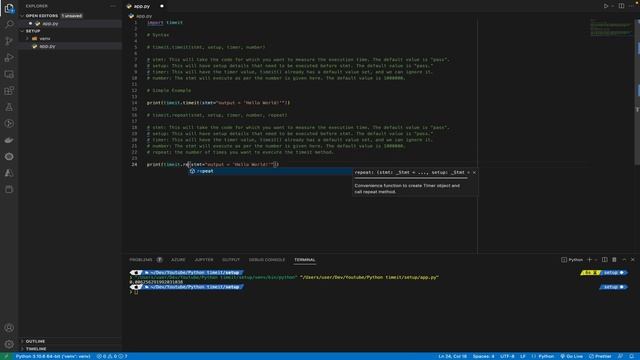Open the Explorer panel more actions ellipsis
The image size is (640, 360).
(x=113, y=6)
